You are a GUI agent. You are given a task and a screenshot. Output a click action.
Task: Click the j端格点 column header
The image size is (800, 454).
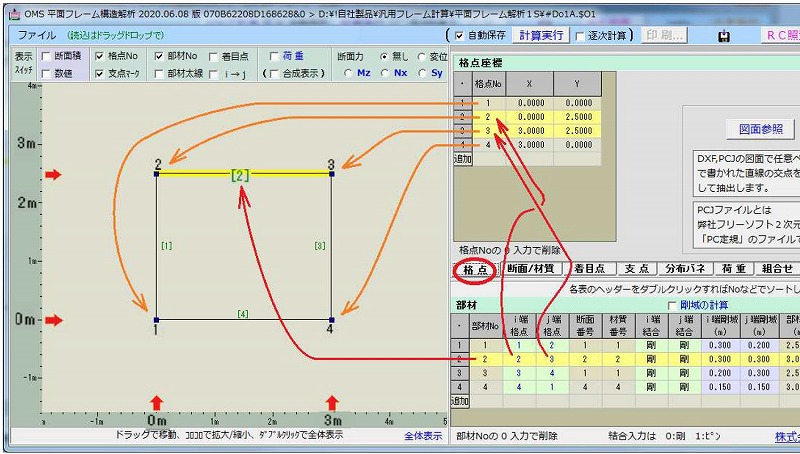point(552,325)
